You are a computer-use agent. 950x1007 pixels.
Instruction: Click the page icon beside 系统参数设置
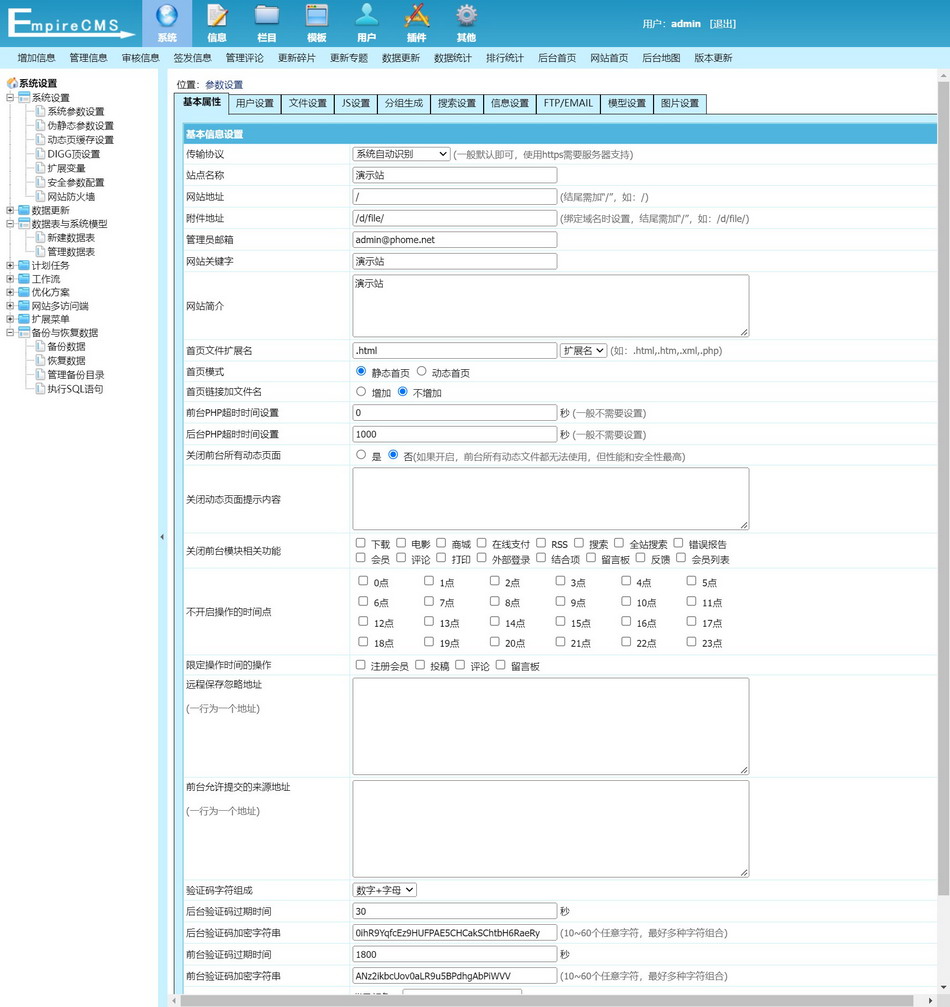click(x=40, y=111)
